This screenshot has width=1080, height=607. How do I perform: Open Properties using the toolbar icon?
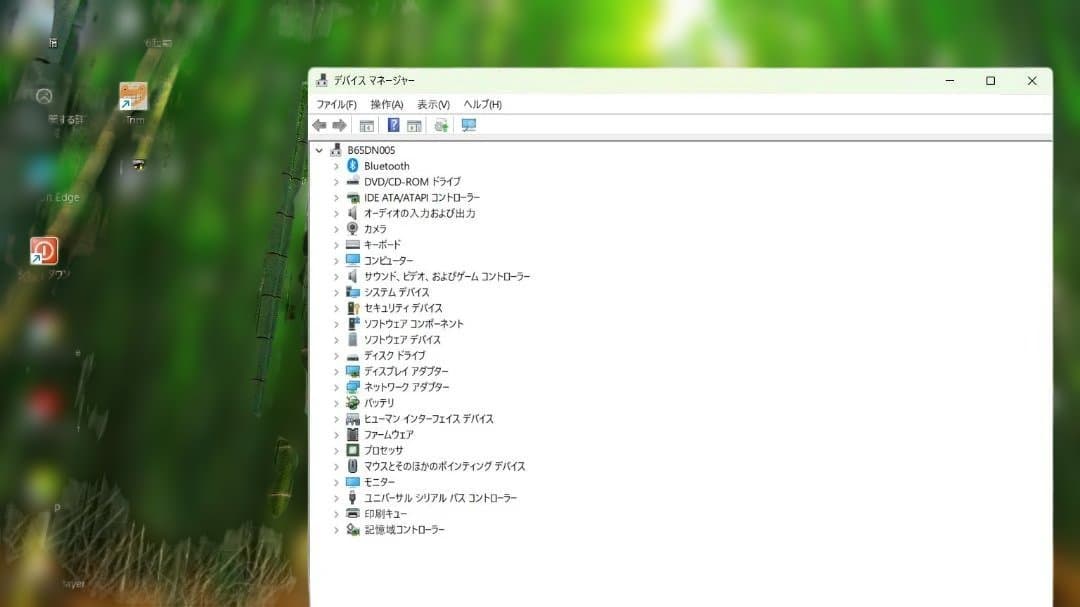pos(415,124)
